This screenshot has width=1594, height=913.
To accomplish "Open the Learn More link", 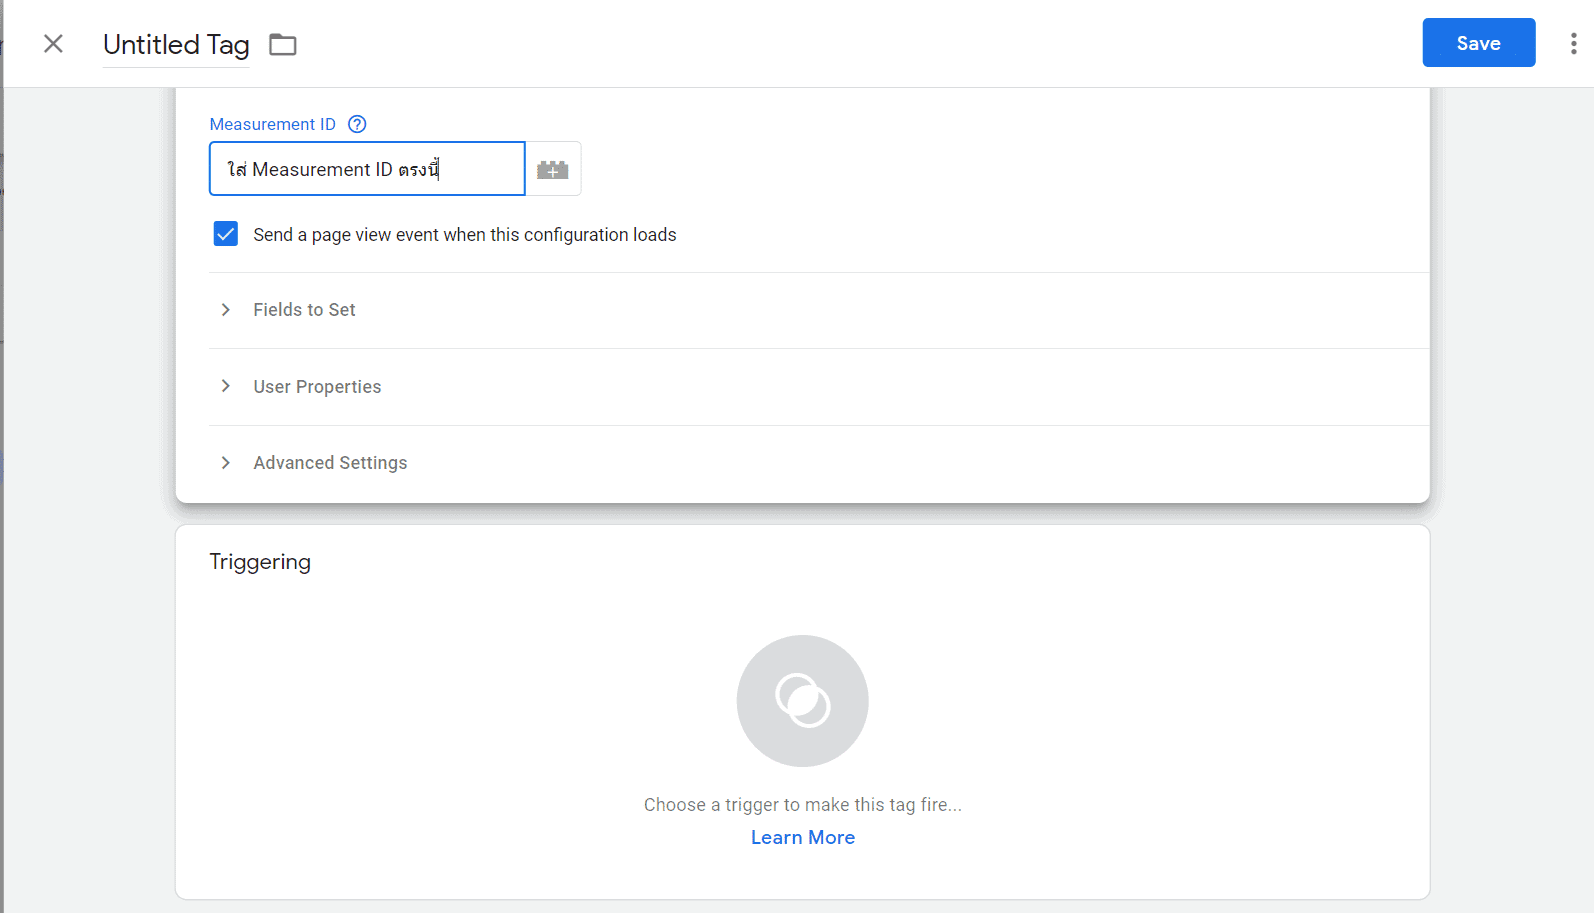I will pyautogui.click(x=802, y=838).
